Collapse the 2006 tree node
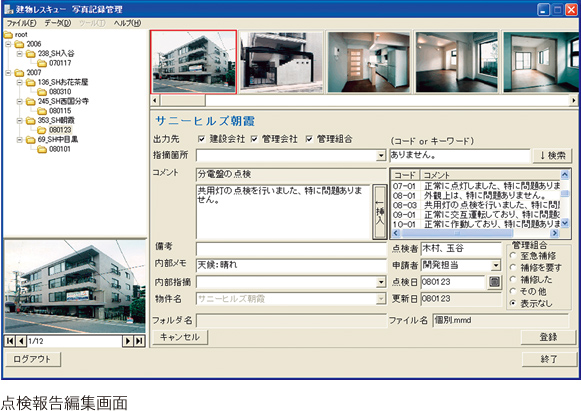 (x=8, y=44)
